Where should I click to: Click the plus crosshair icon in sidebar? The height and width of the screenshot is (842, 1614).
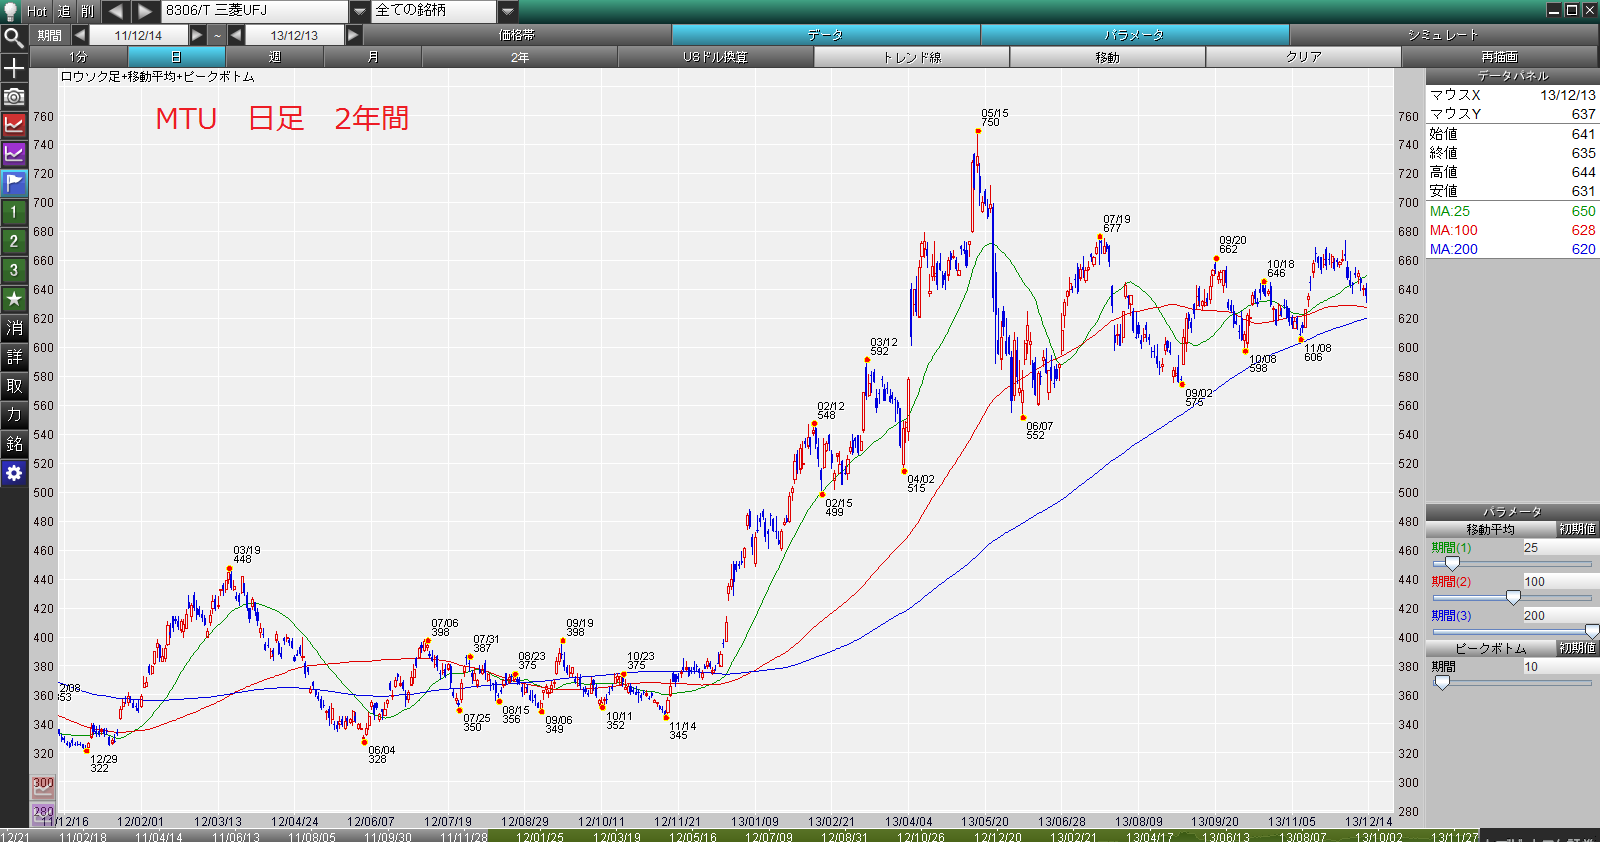[14, 68]
